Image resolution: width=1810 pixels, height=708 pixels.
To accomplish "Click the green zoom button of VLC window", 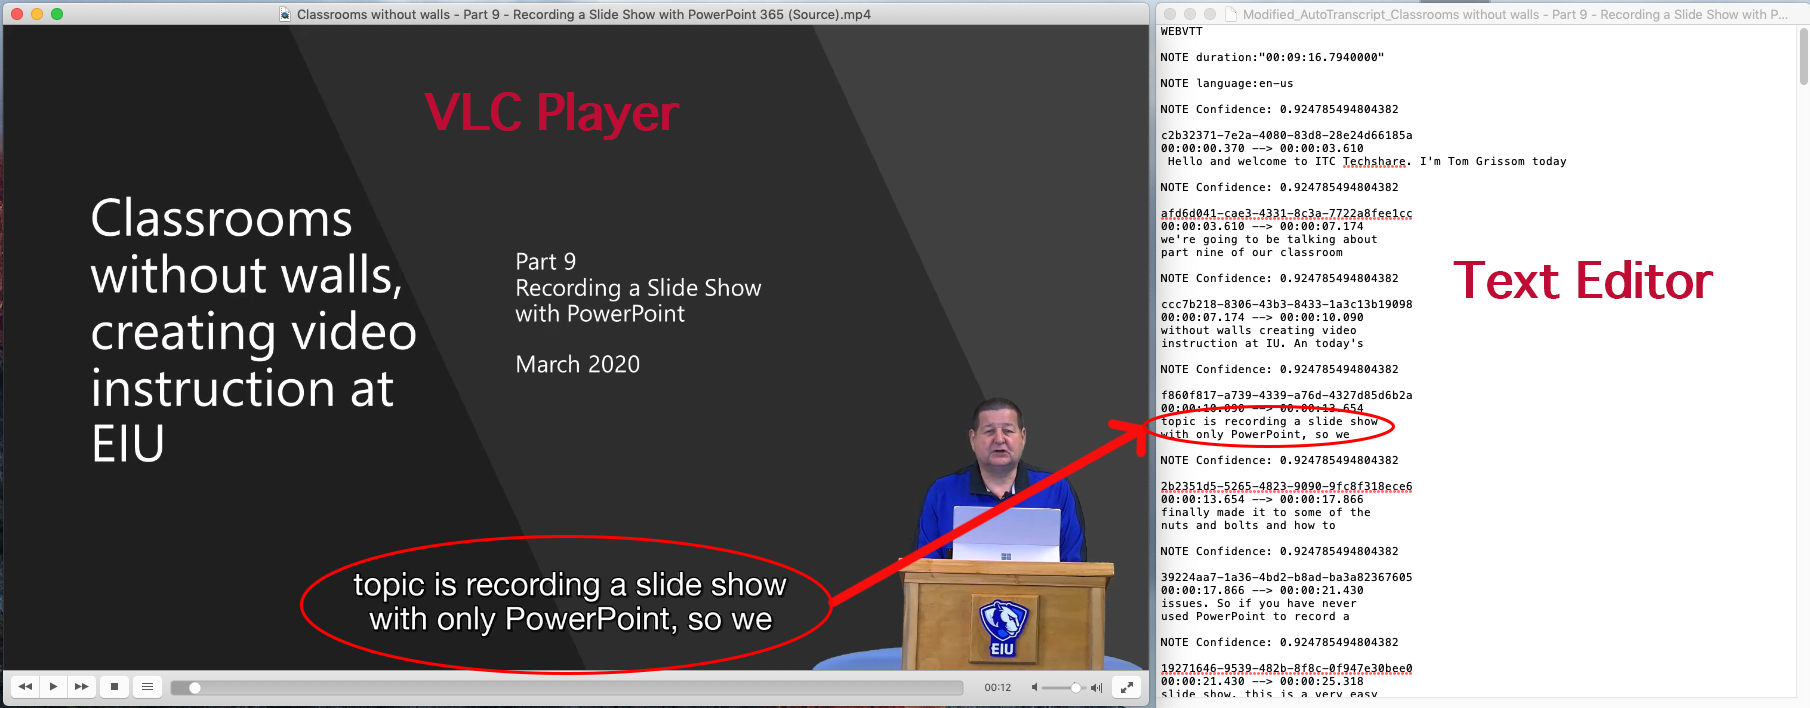I will [57, 14].
